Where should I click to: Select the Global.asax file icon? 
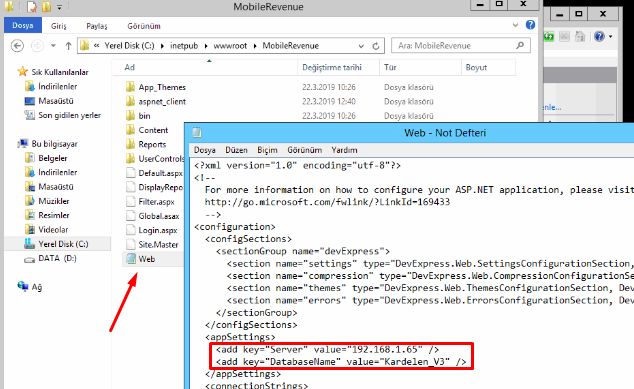point(130,216)
